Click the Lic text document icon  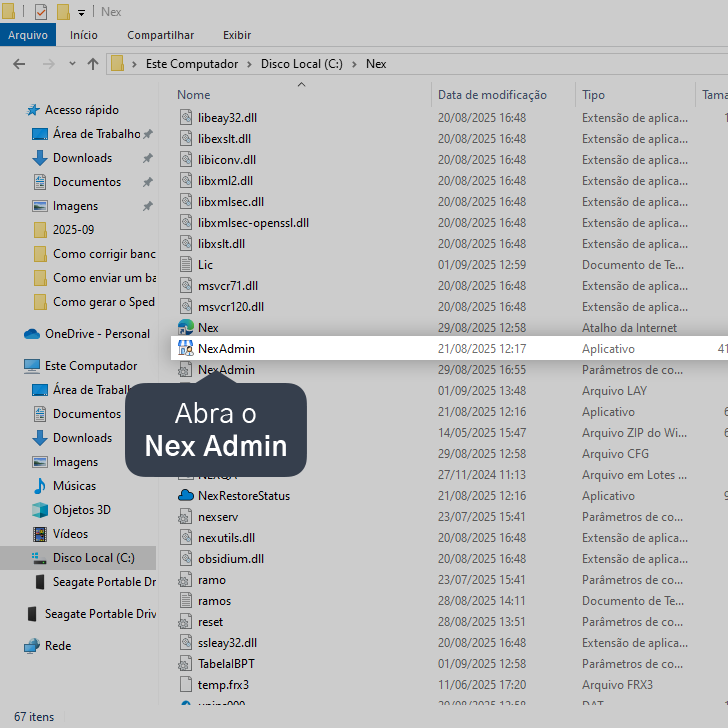[186, 265]
